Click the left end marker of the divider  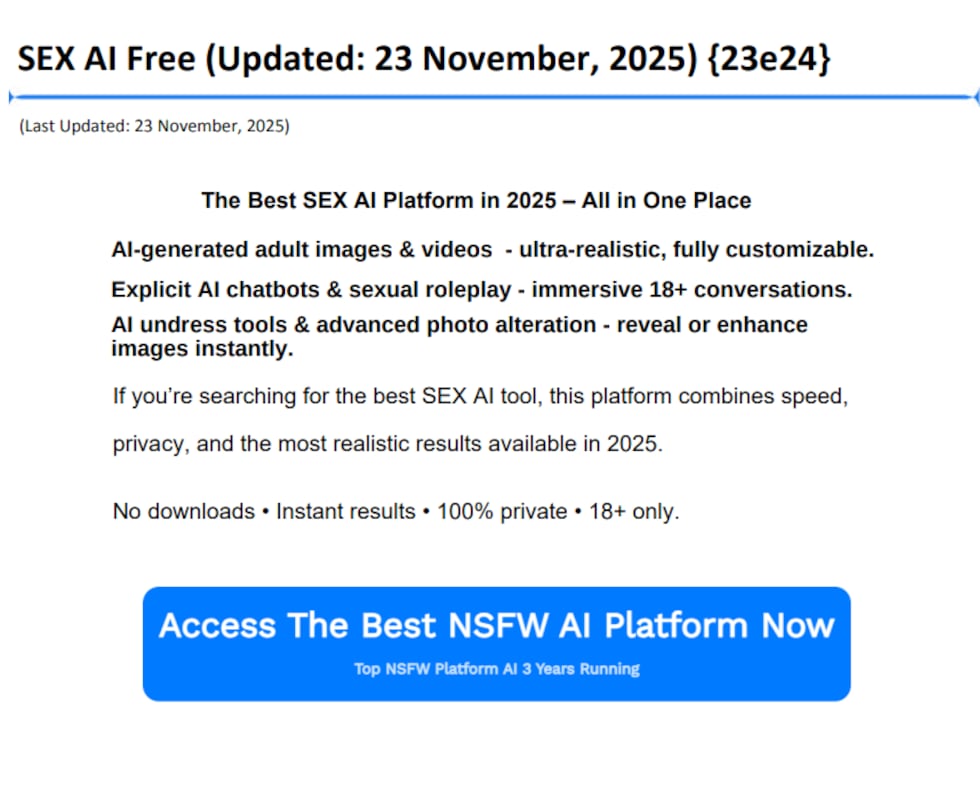(x=10, y=97)
